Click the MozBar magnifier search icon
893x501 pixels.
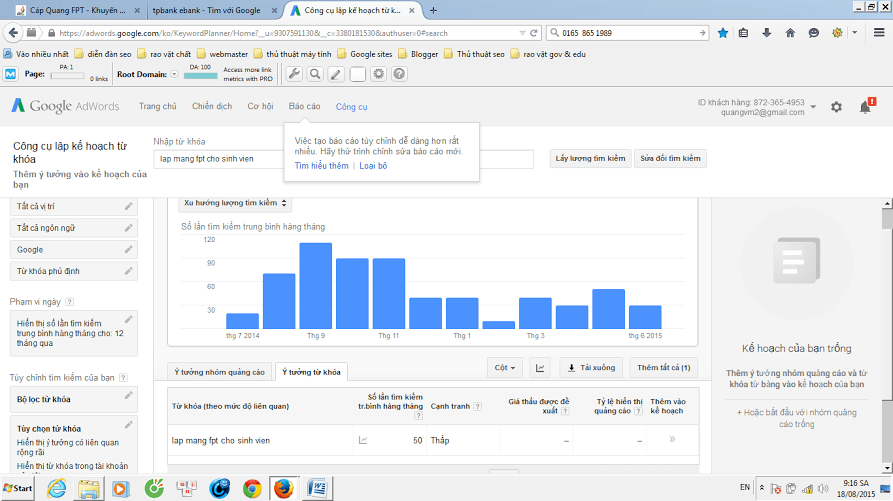click(315, 74)
